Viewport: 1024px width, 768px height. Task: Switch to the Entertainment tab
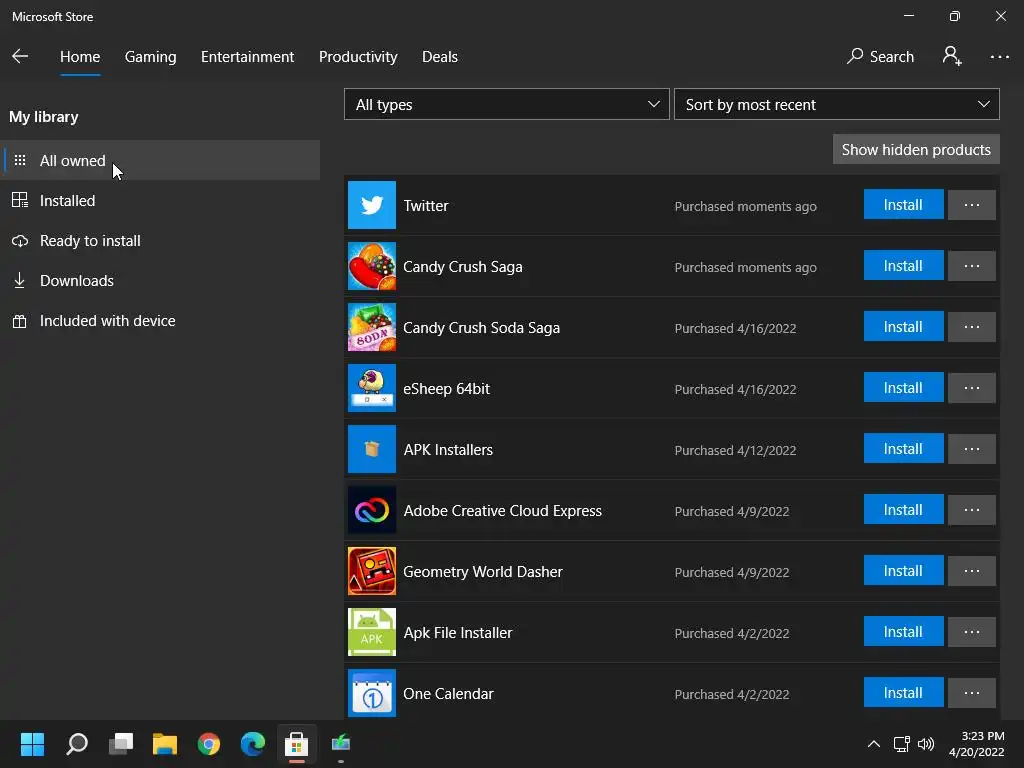[x=248, y=57]
